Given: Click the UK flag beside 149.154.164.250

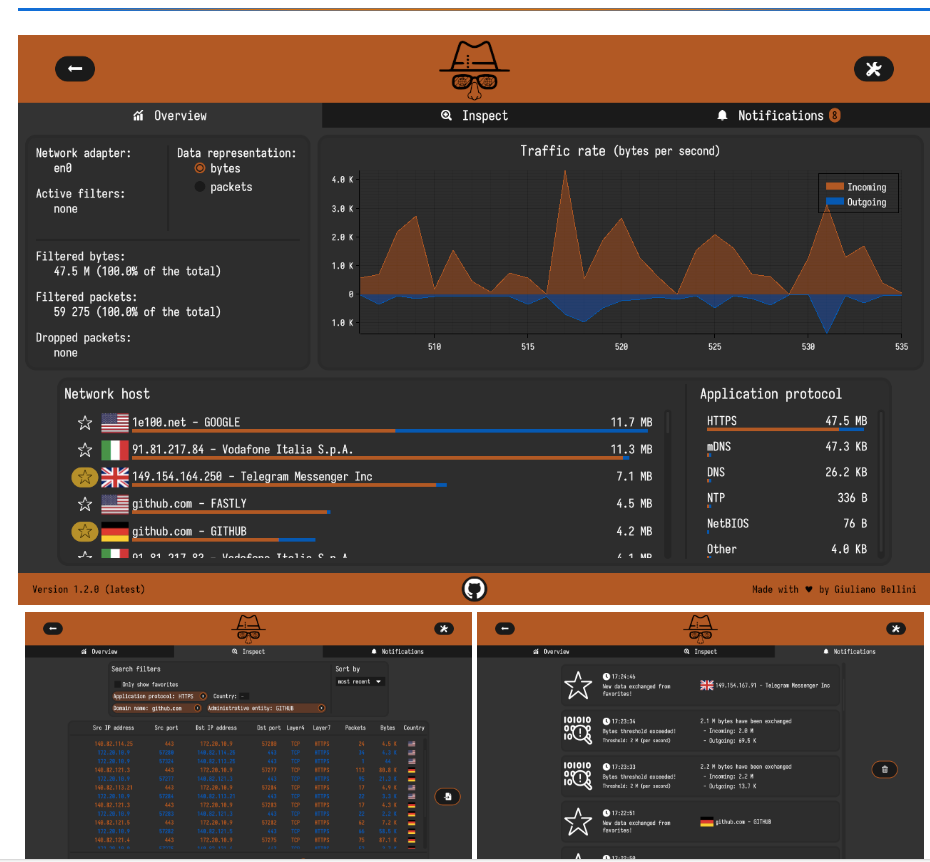Looking at the screenshot, I should [x=115, y=477].
